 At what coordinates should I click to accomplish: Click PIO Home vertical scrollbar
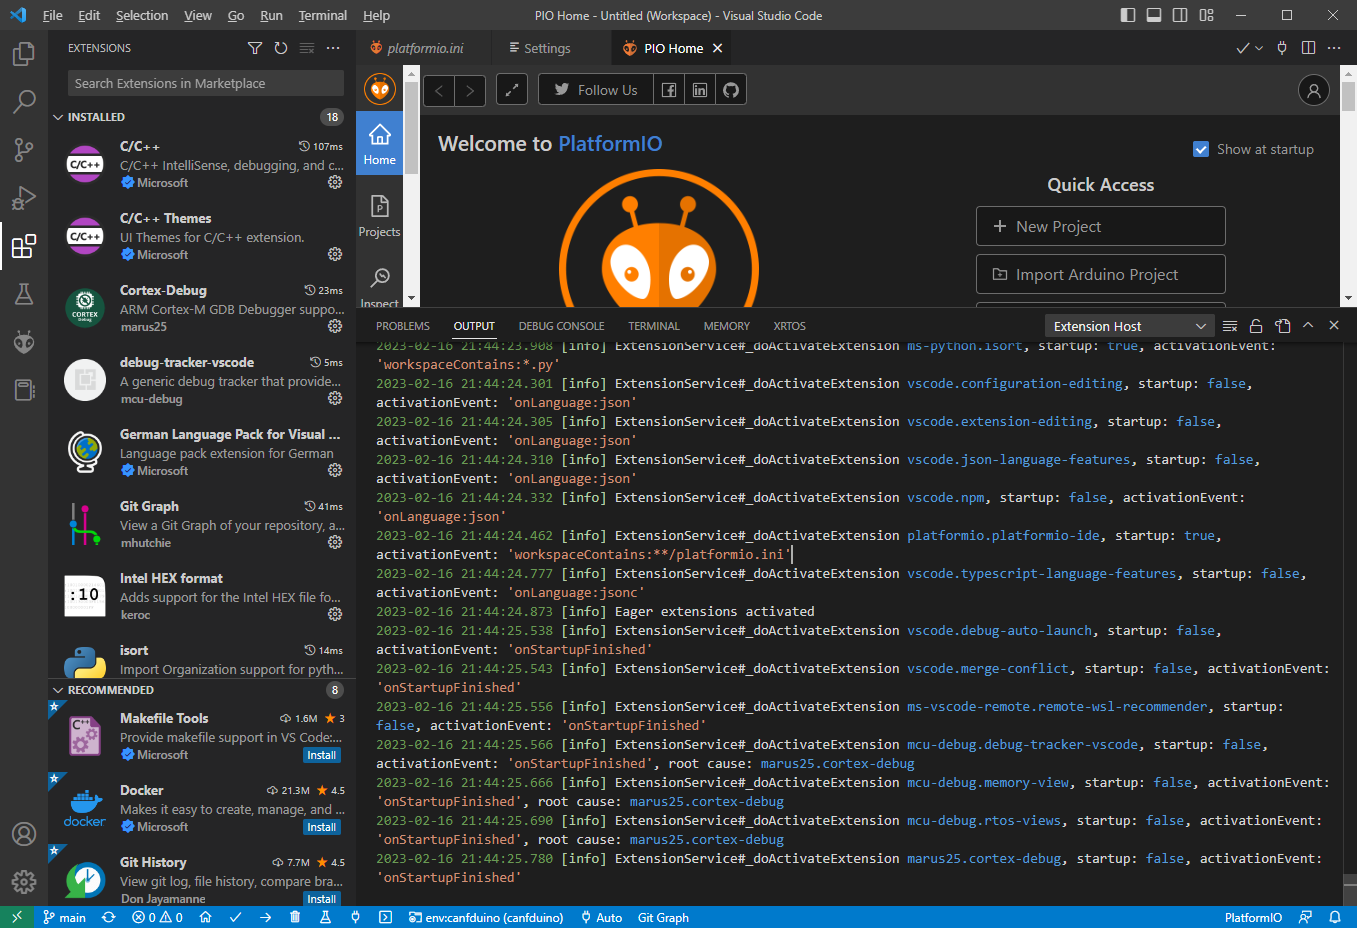(x=1348, y=186)
